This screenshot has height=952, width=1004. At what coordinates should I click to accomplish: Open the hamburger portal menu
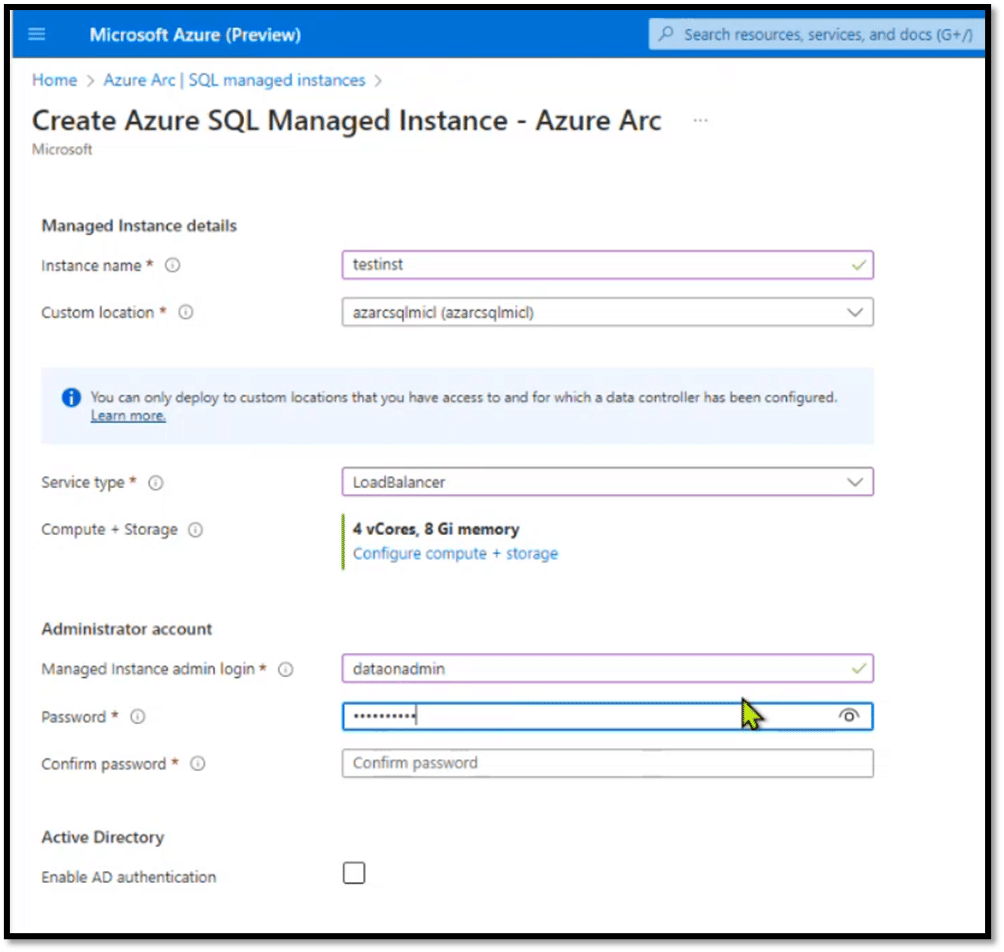point(36,34)
